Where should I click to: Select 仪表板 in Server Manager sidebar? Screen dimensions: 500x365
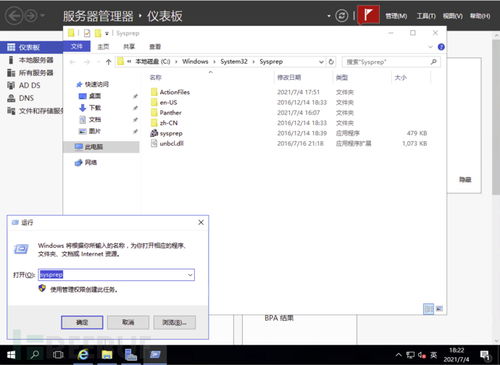(x=32, y=47)
